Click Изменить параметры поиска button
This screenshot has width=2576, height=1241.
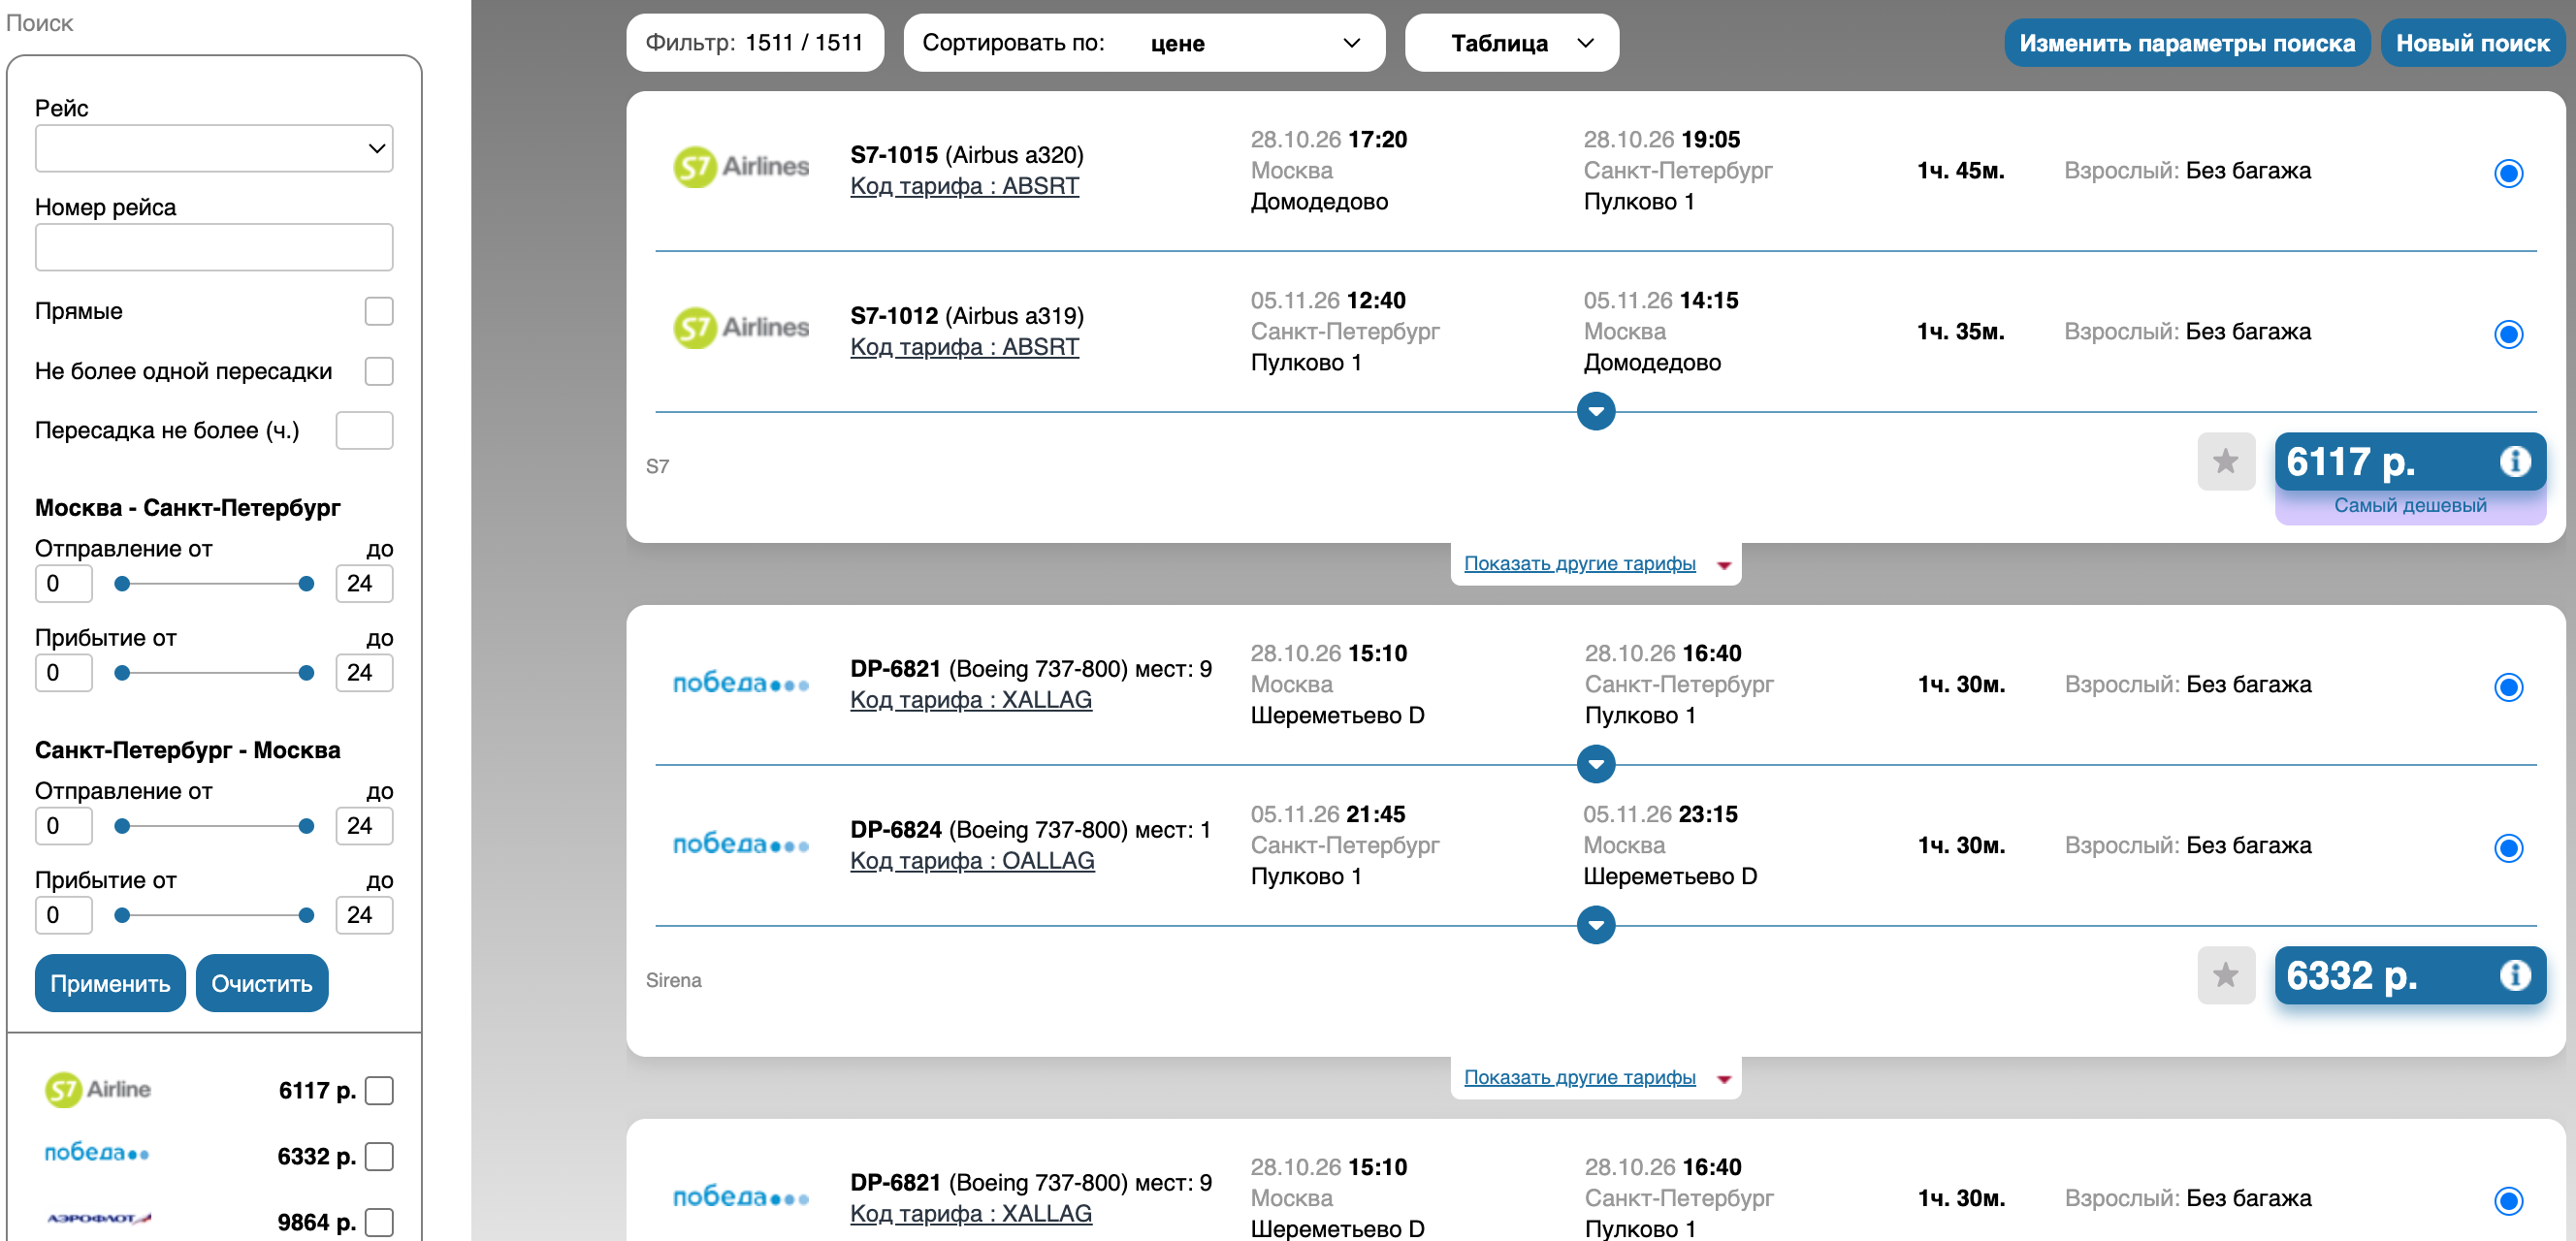pyautogui.click(x=2186, y=43)
